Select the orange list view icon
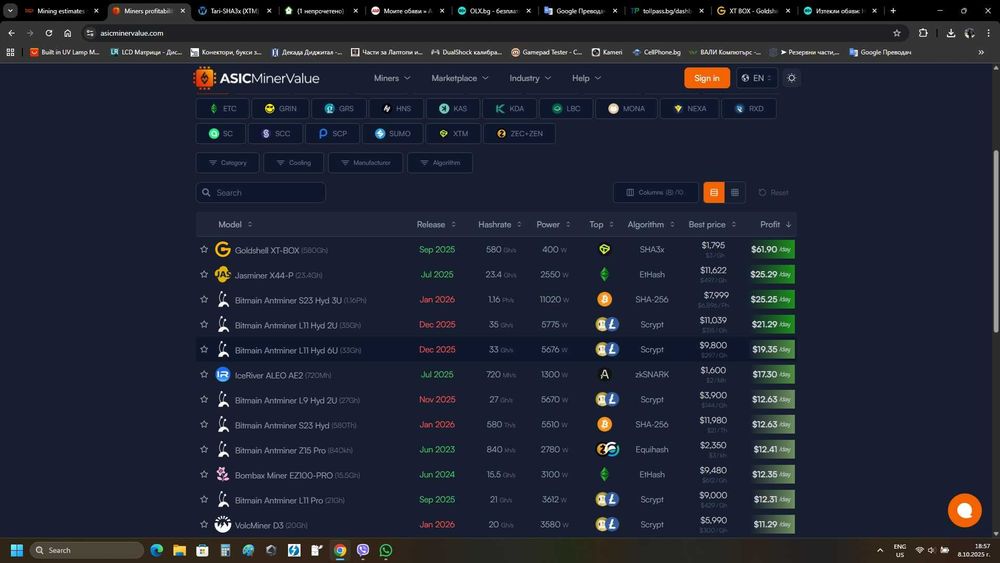The width and height of the screenshot is (1000, 563). pyautogui.click(x=714, y=193)
